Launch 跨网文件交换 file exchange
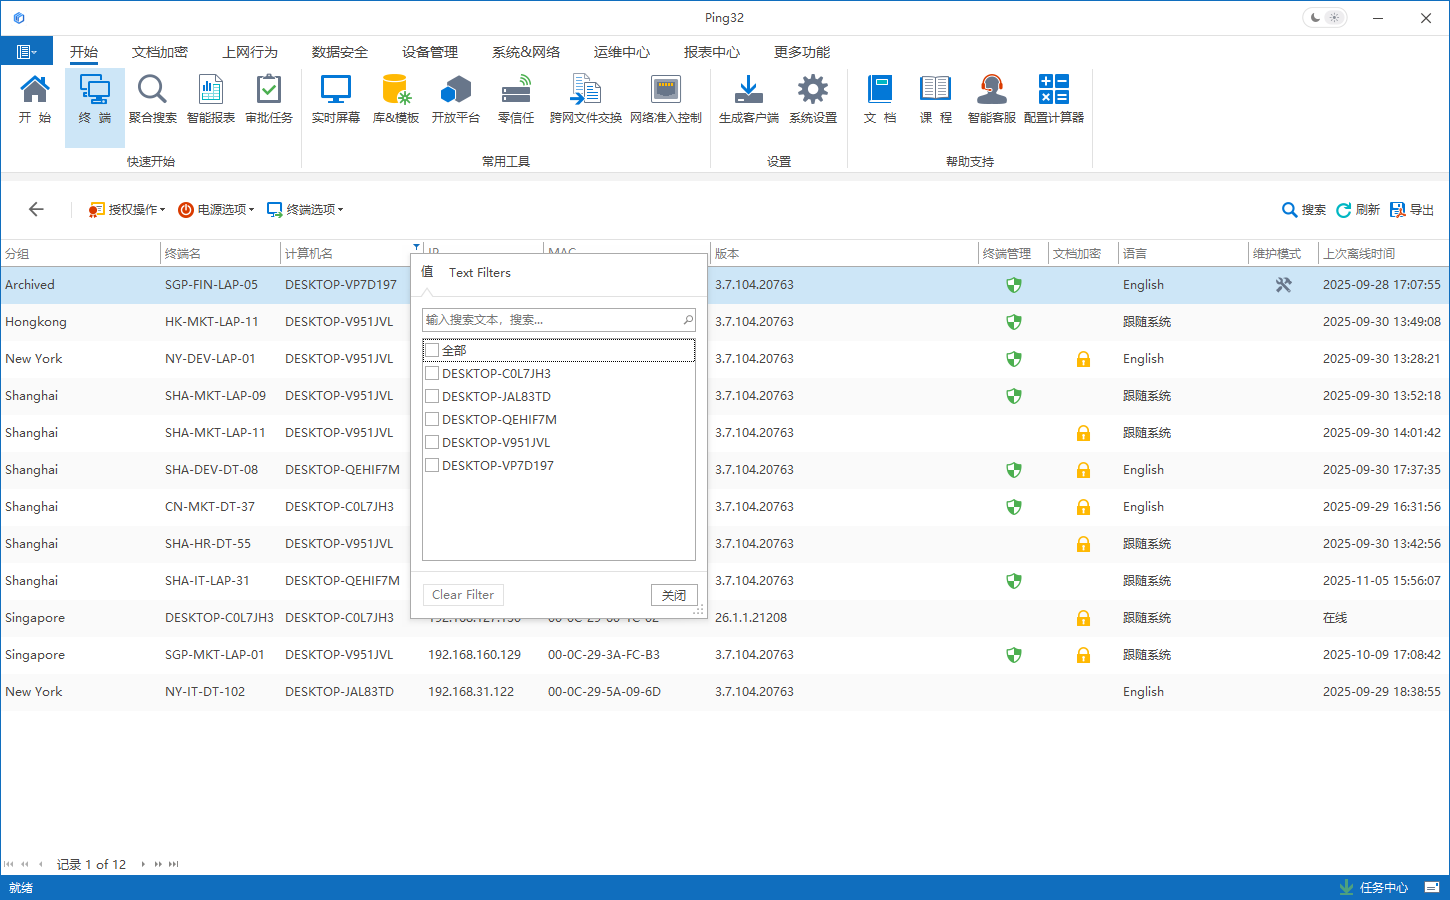The width and height of the screenshot is (1450, 900). (x=585, y=99)
